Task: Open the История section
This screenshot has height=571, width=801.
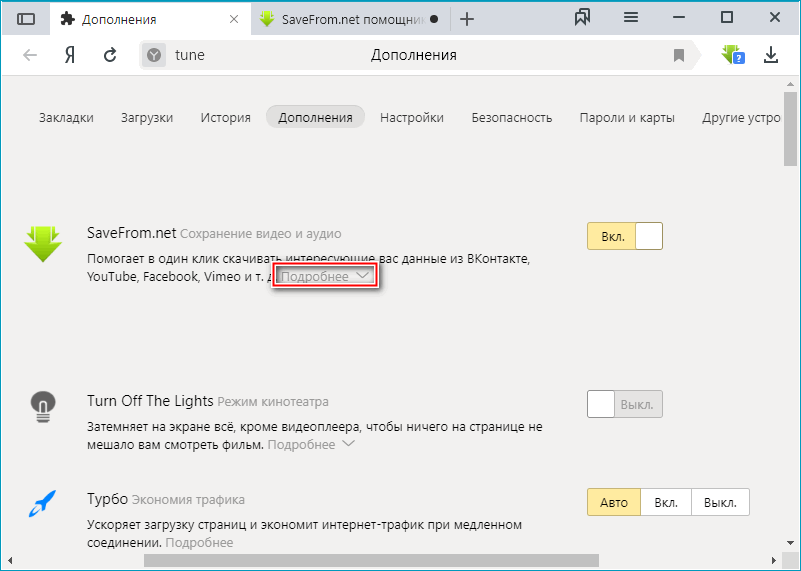Action: pos(226,117)
